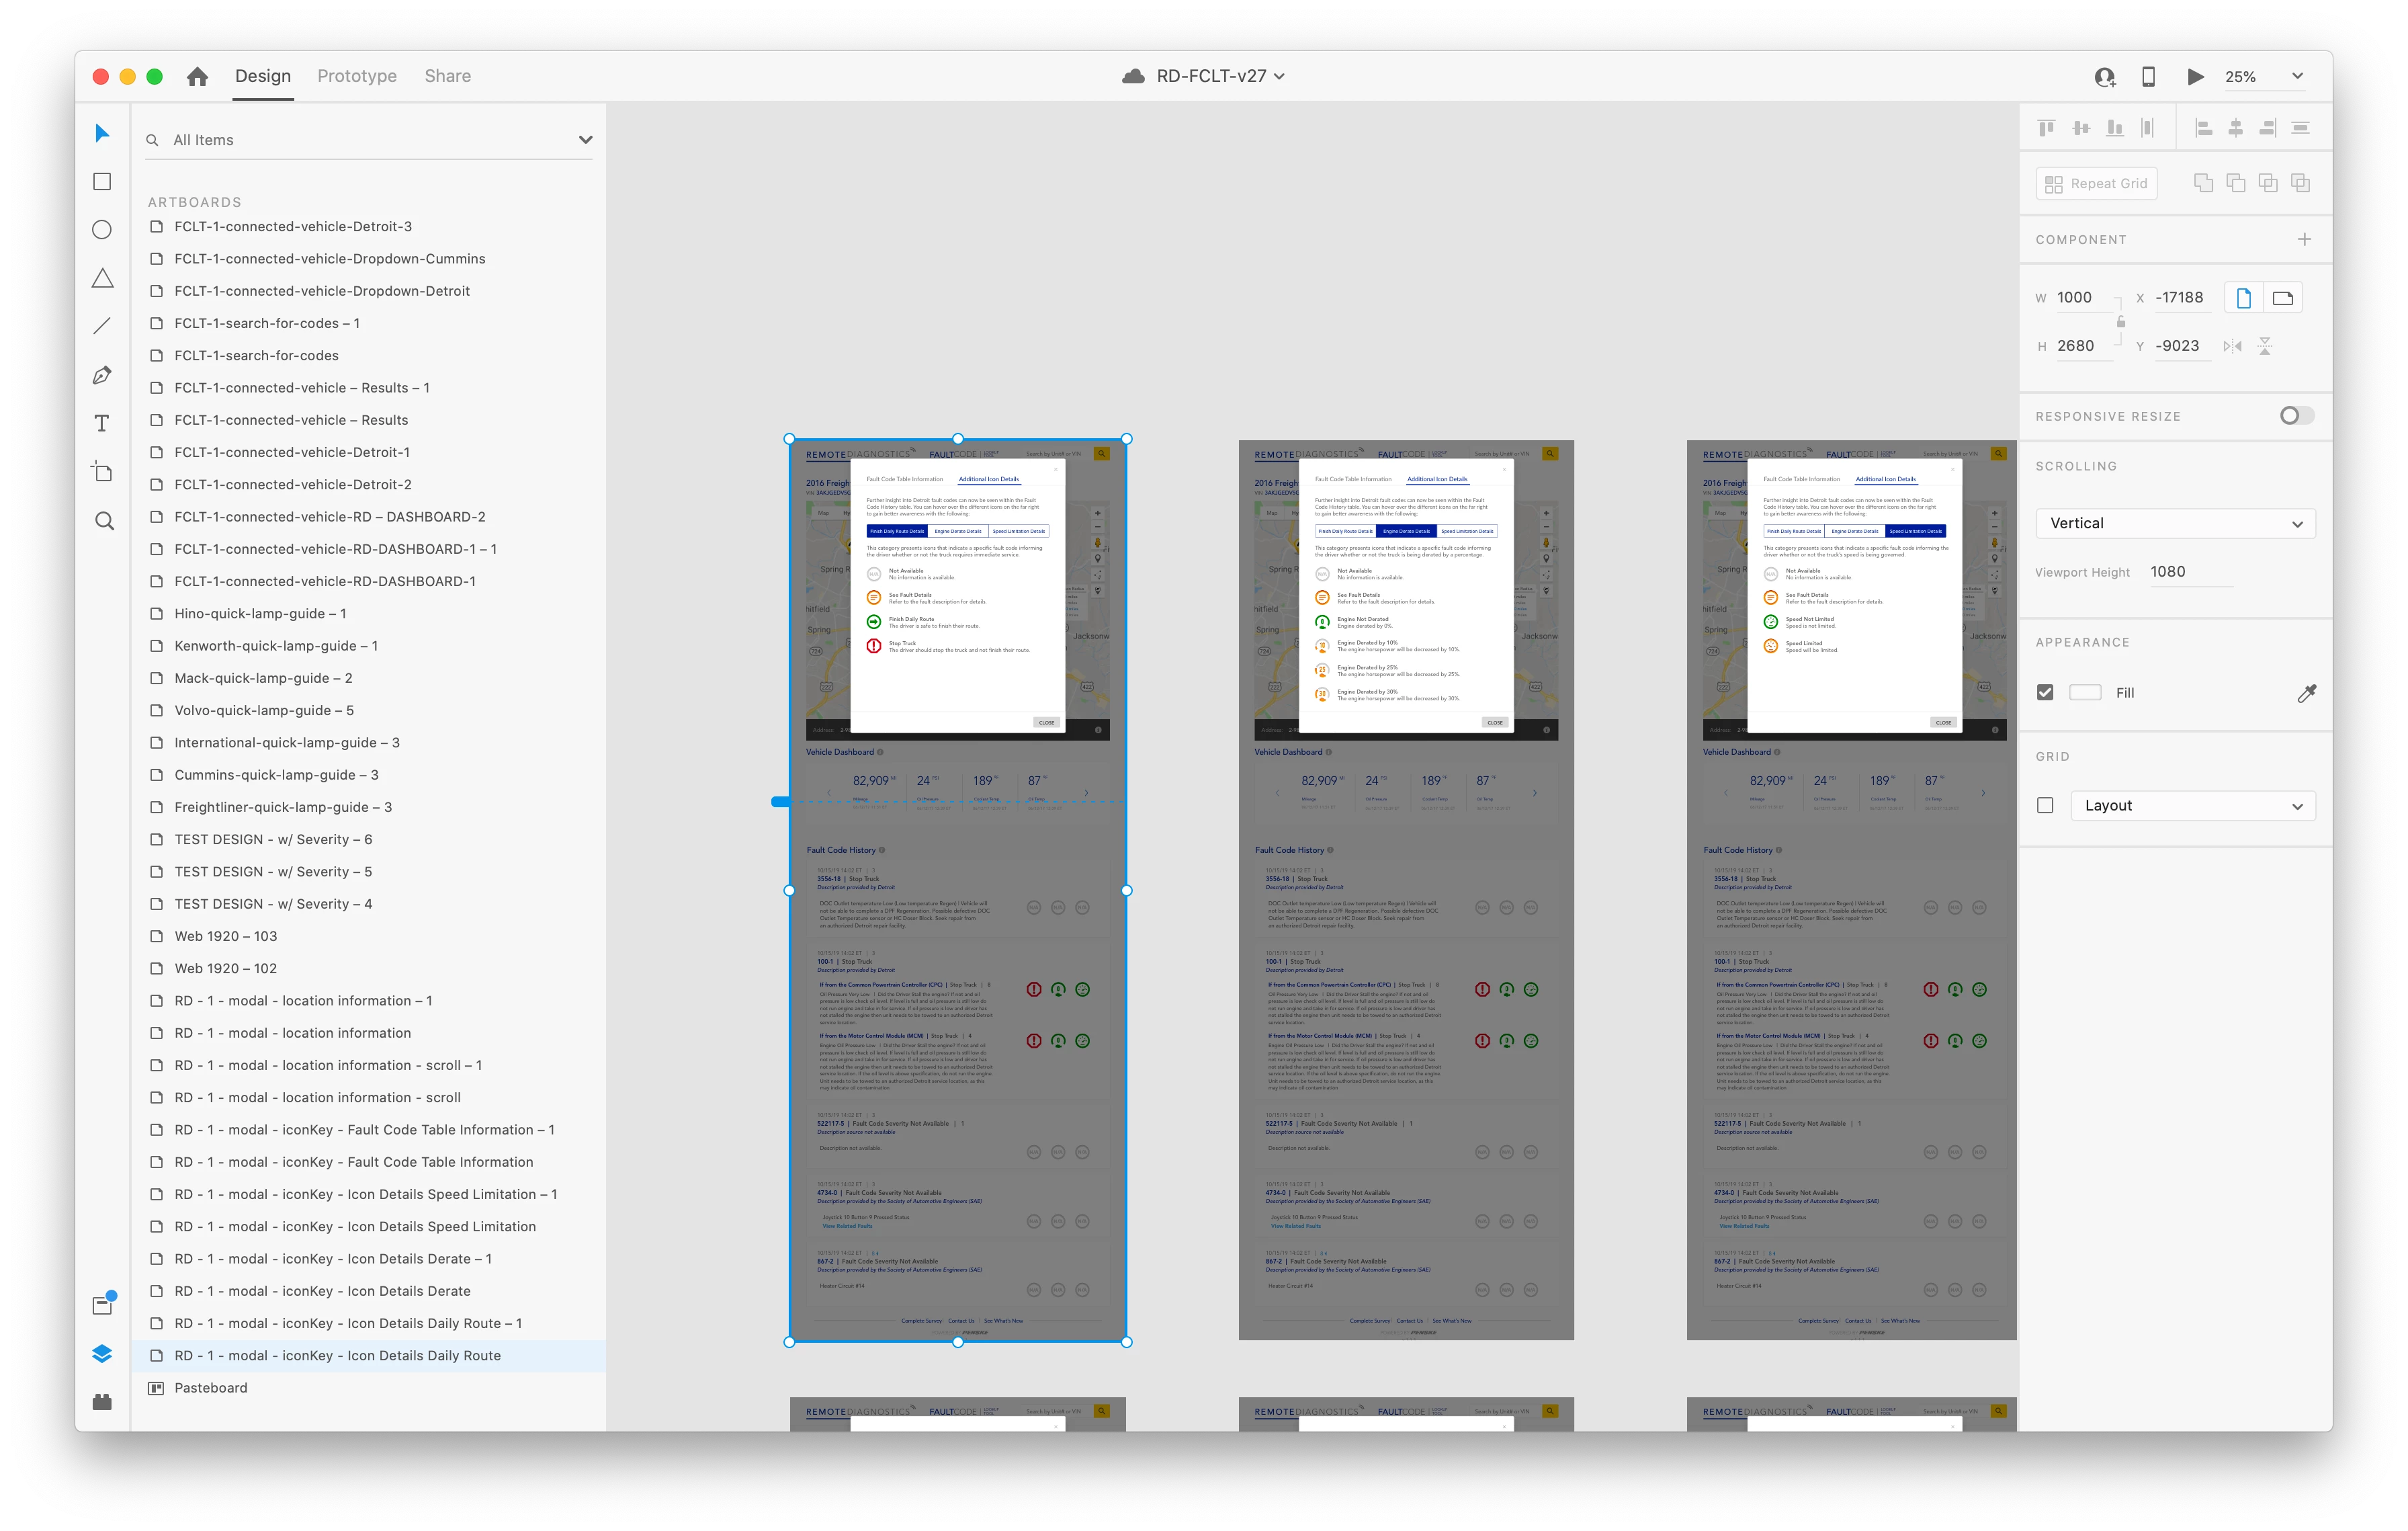Open the 25% zoom level dropdown

point(2297,76)
